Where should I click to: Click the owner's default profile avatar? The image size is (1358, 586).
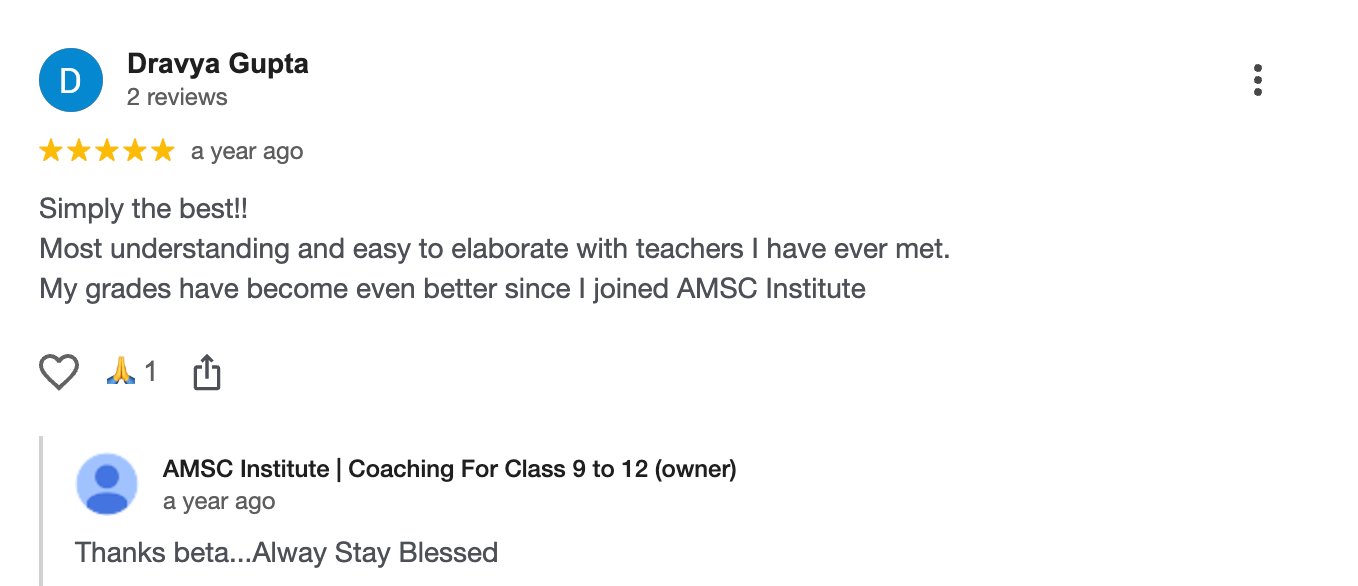pos(107,484)
